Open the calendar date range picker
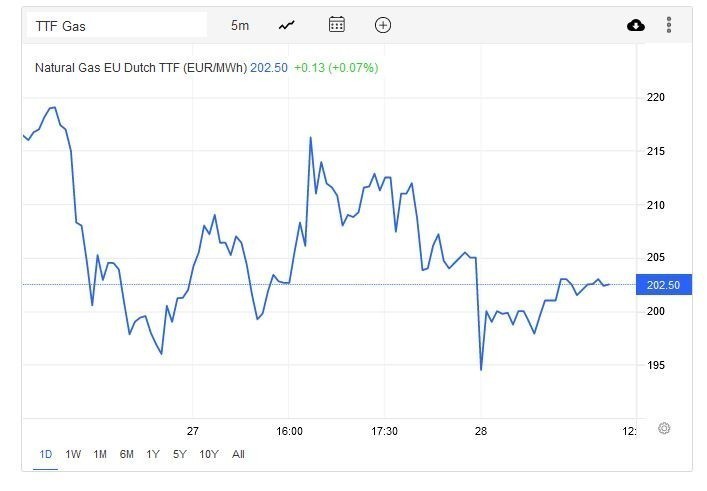707x491 pixels. pyautogui.click(x=337, y=25)
